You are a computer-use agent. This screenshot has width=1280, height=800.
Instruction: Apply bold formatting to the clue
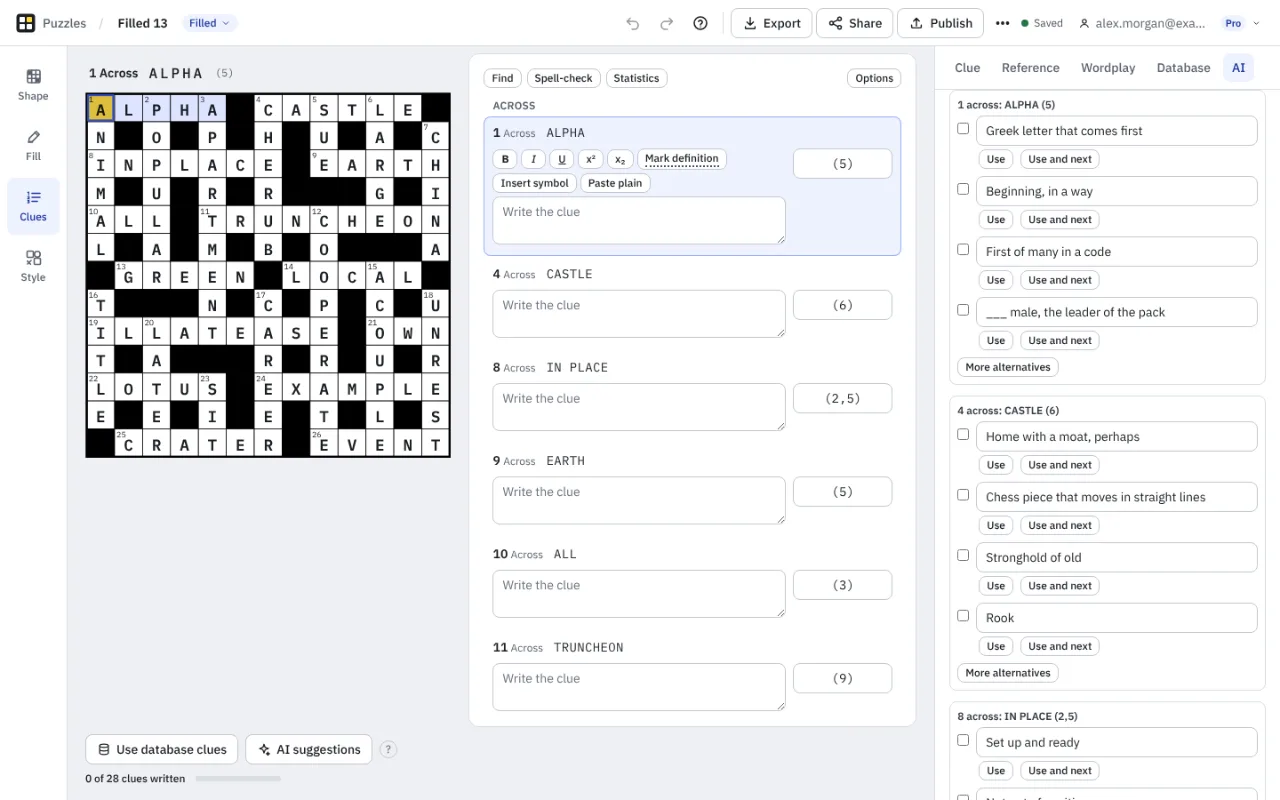505,159
